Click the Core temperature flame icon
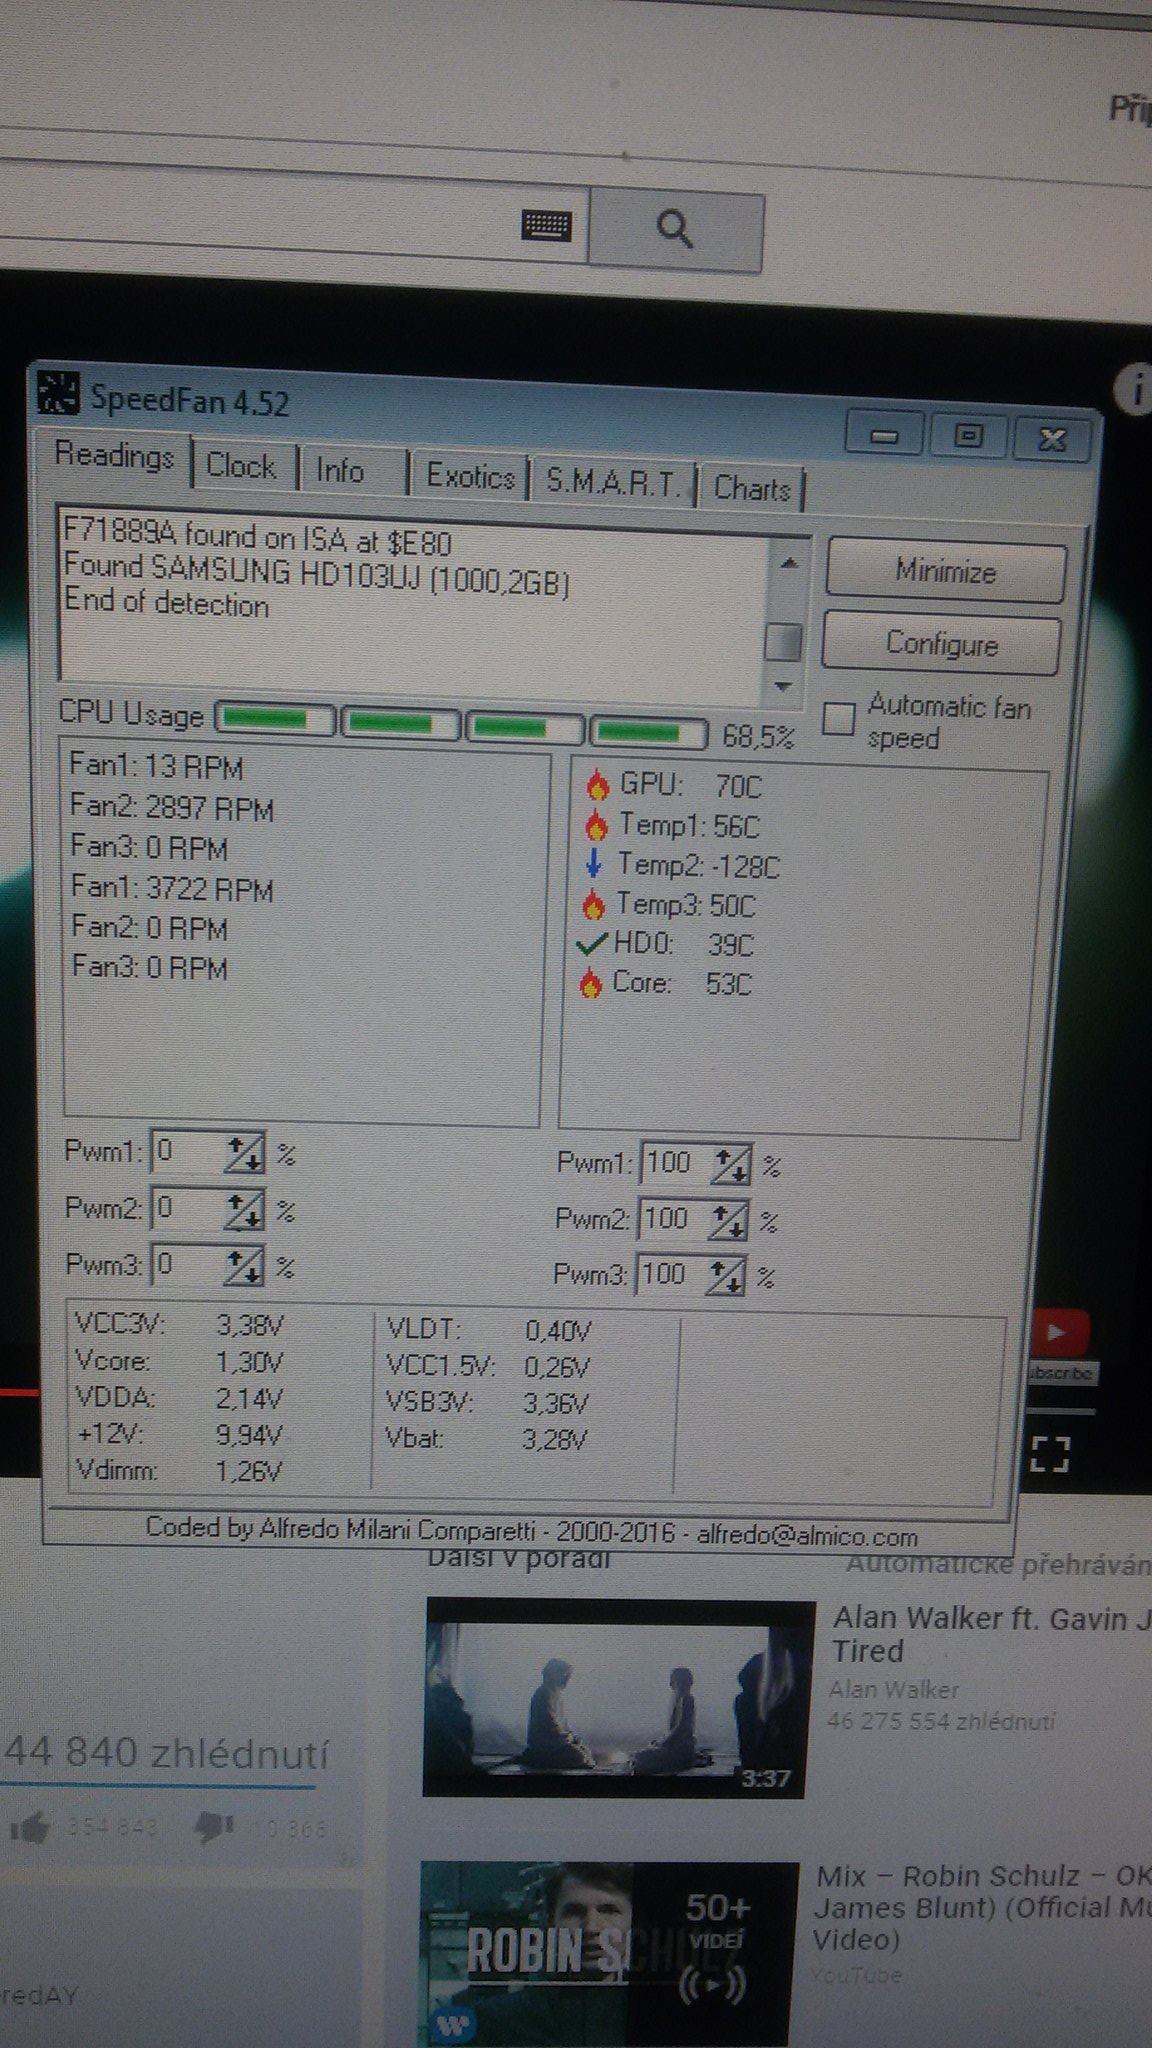This screenshot has width=1152, height=2048. (x=590, y=984)
